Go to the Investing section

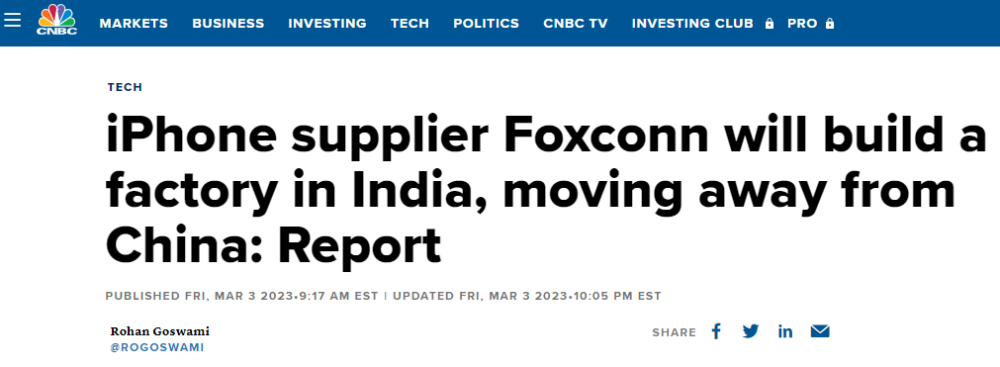coord(327,24)
